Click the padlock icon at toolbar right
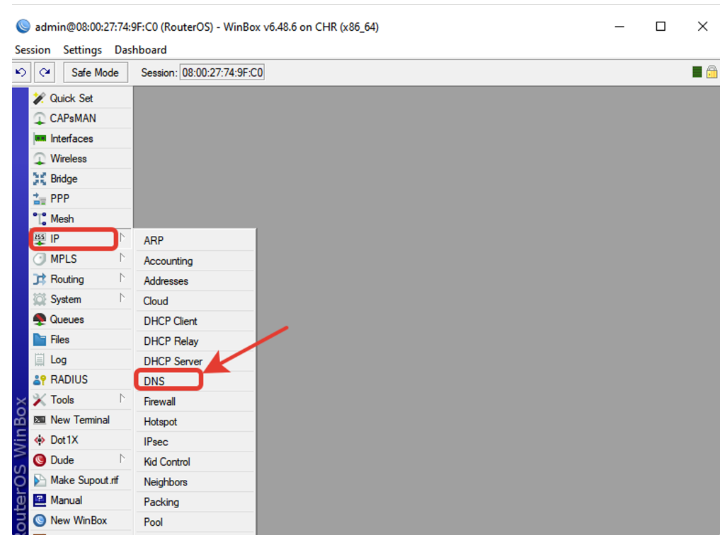This screenshot has width=722, height=537. (x=711, y=72)
